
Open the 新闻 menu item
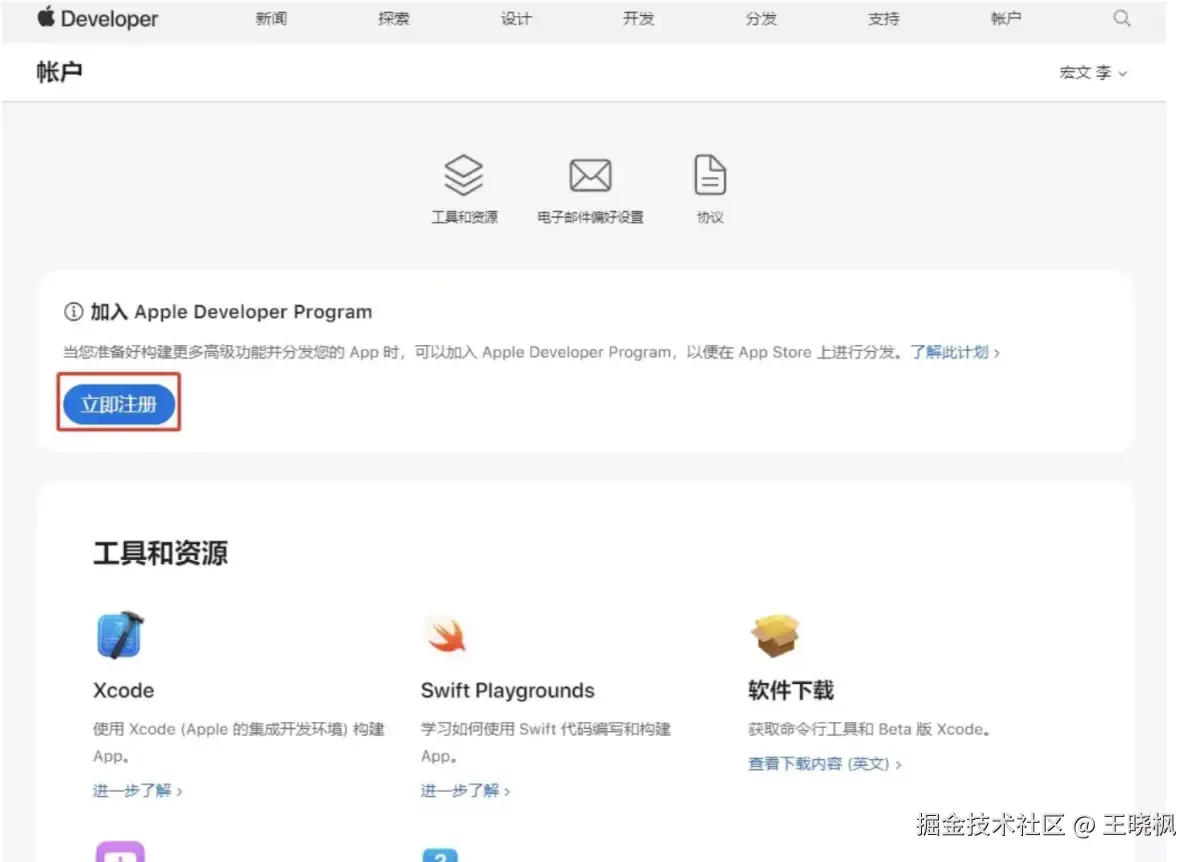pyautogui.click(x=271, y=19)
